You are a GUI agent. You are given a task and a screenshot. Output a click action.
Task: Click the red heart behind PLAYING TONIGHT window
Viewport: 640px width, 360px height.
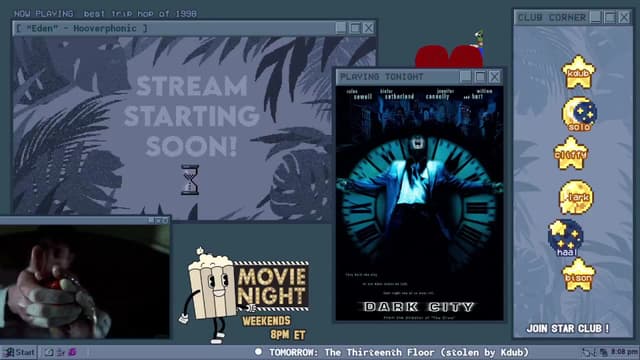coord(449,56)
